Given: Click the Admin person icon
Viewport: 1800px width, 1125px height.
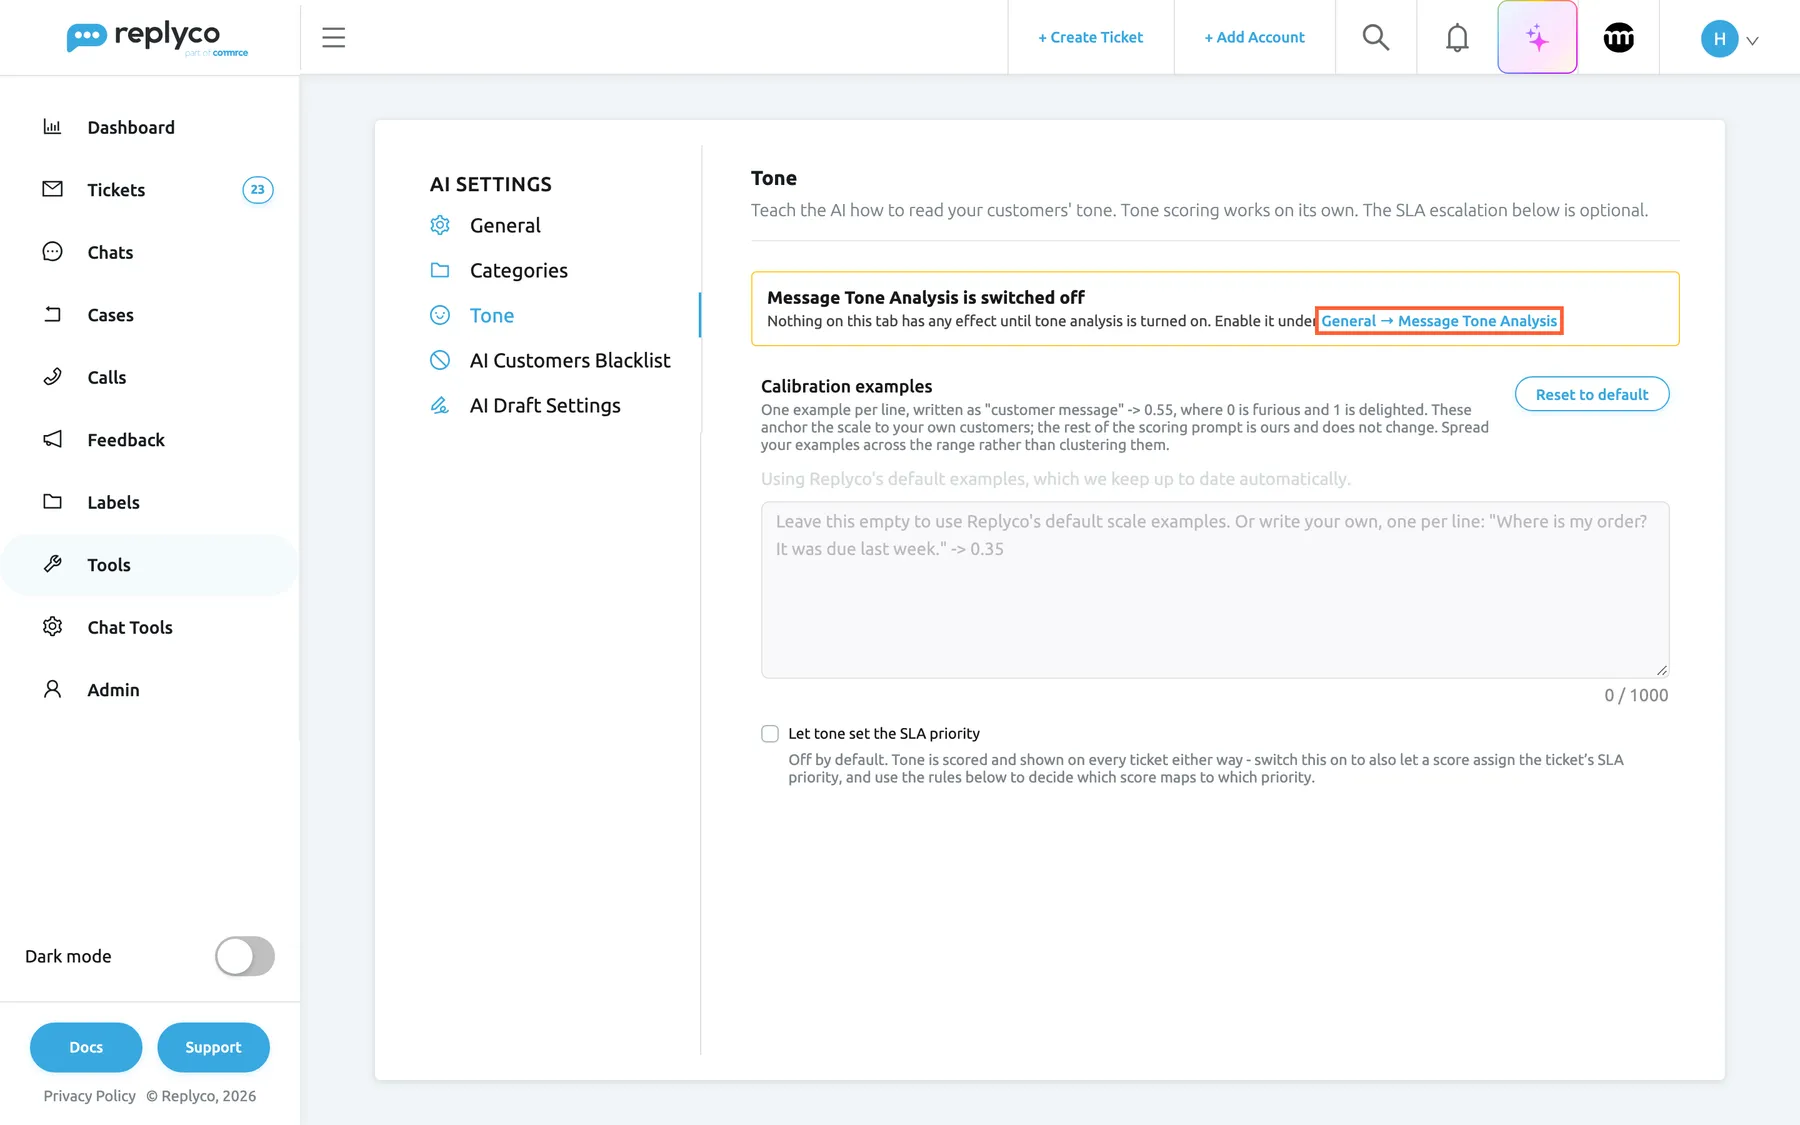Looking at the screenshot, I should point(52,689).
